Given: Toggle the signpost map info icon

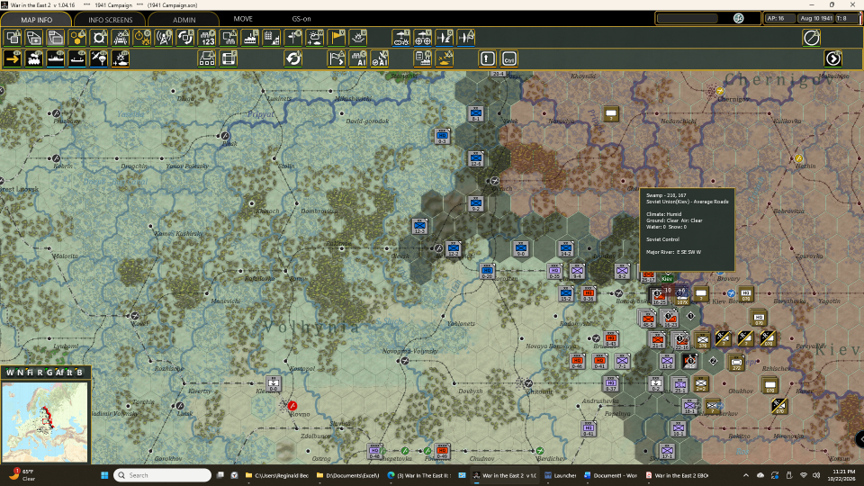Looking at the screenshot, I should click(x=293, y=37).
